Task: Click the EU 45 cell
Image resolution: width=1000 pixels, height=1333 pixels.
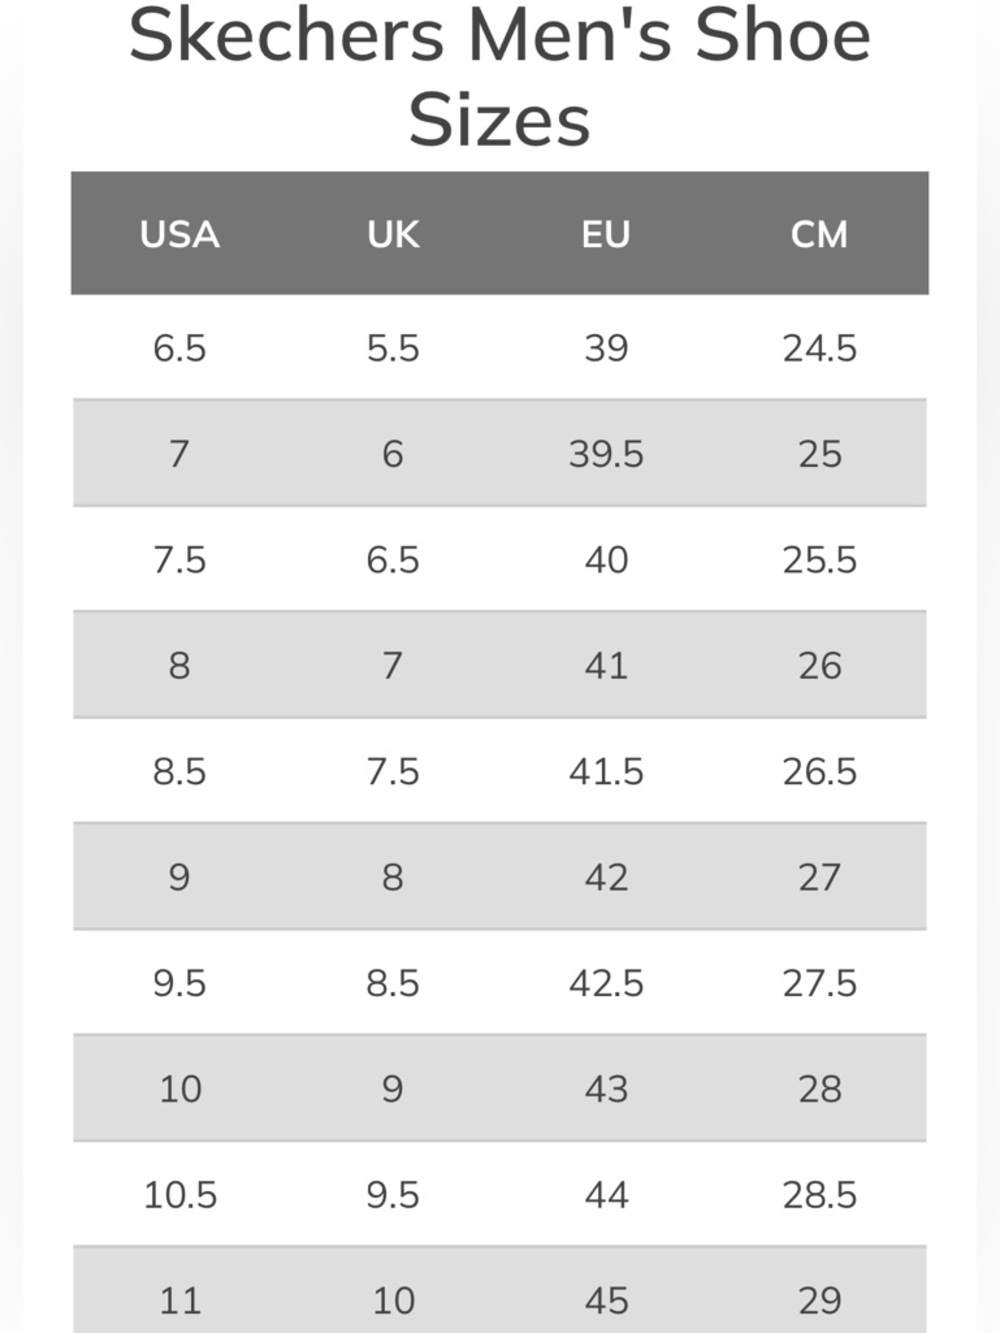Action: click(x=606, y=1301)
